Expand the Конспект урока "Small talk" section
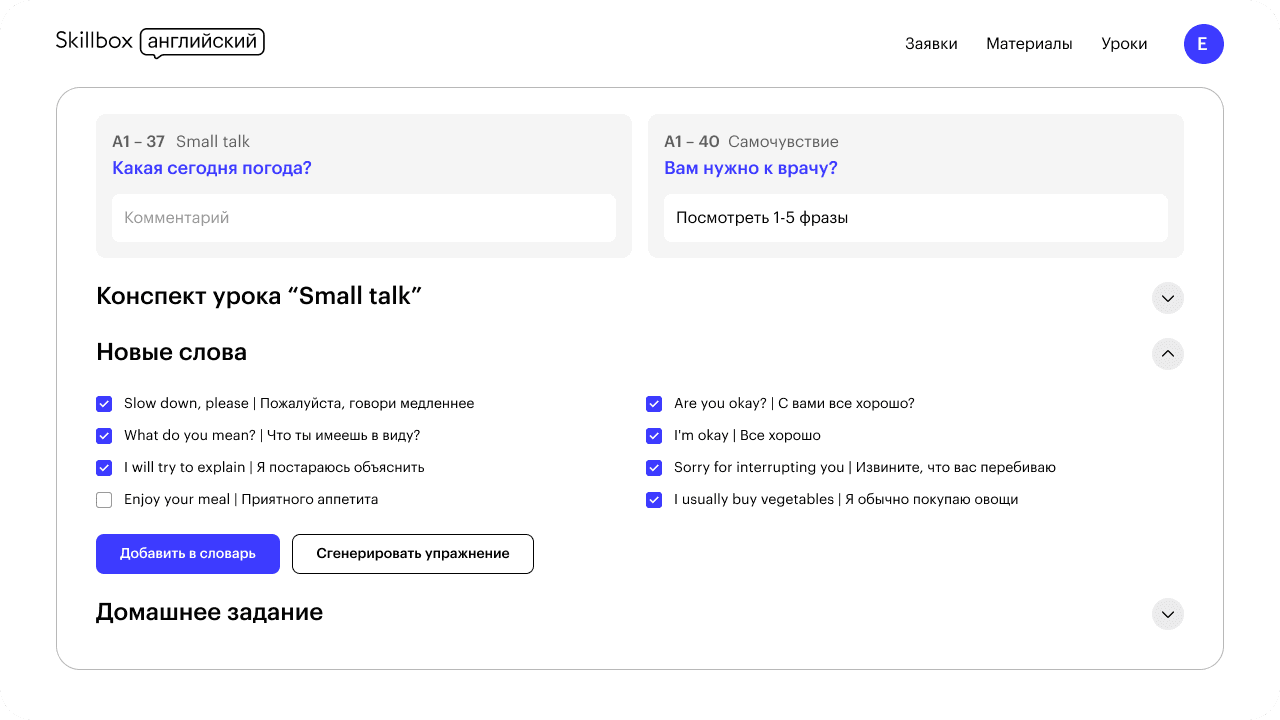Image resolution: width=1280 pixels, height=720 pixels. coord(1167,297)
